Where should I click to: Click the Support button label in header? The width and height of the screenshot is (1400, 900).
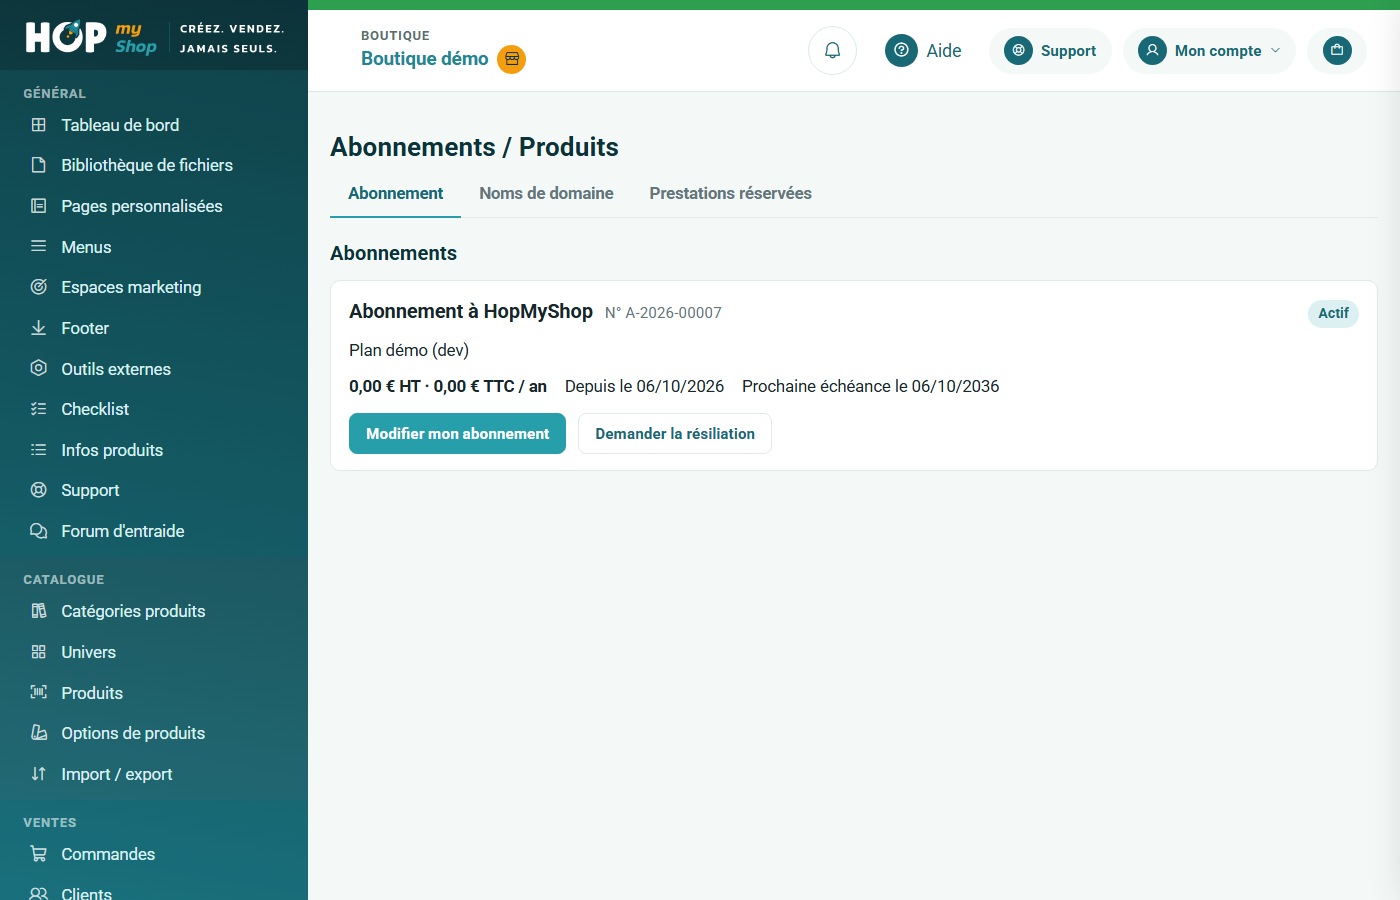[1068, 51]
